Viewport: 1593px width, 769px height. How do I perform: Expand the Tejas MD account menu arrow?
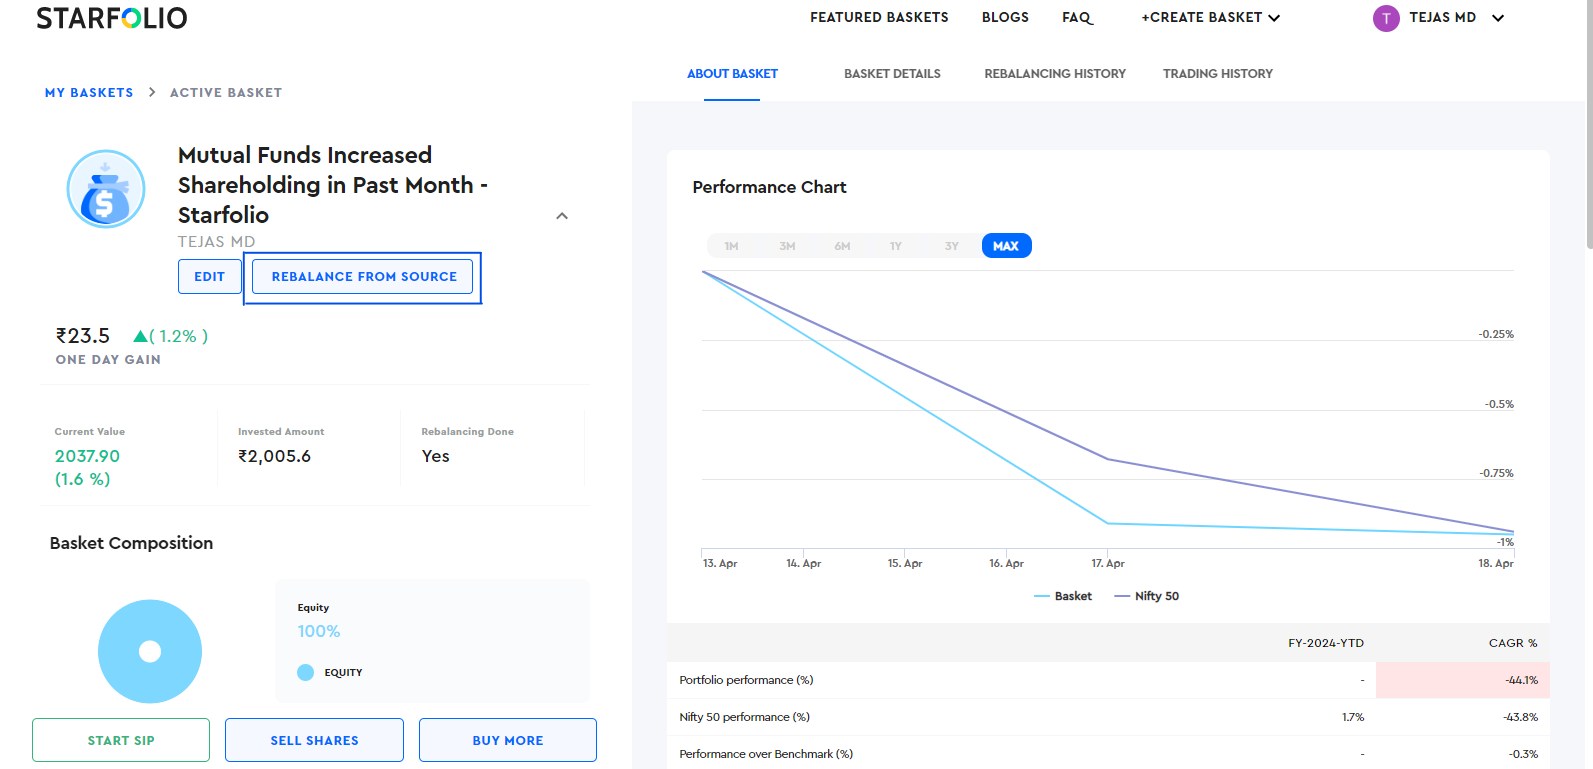(1498, 18)
